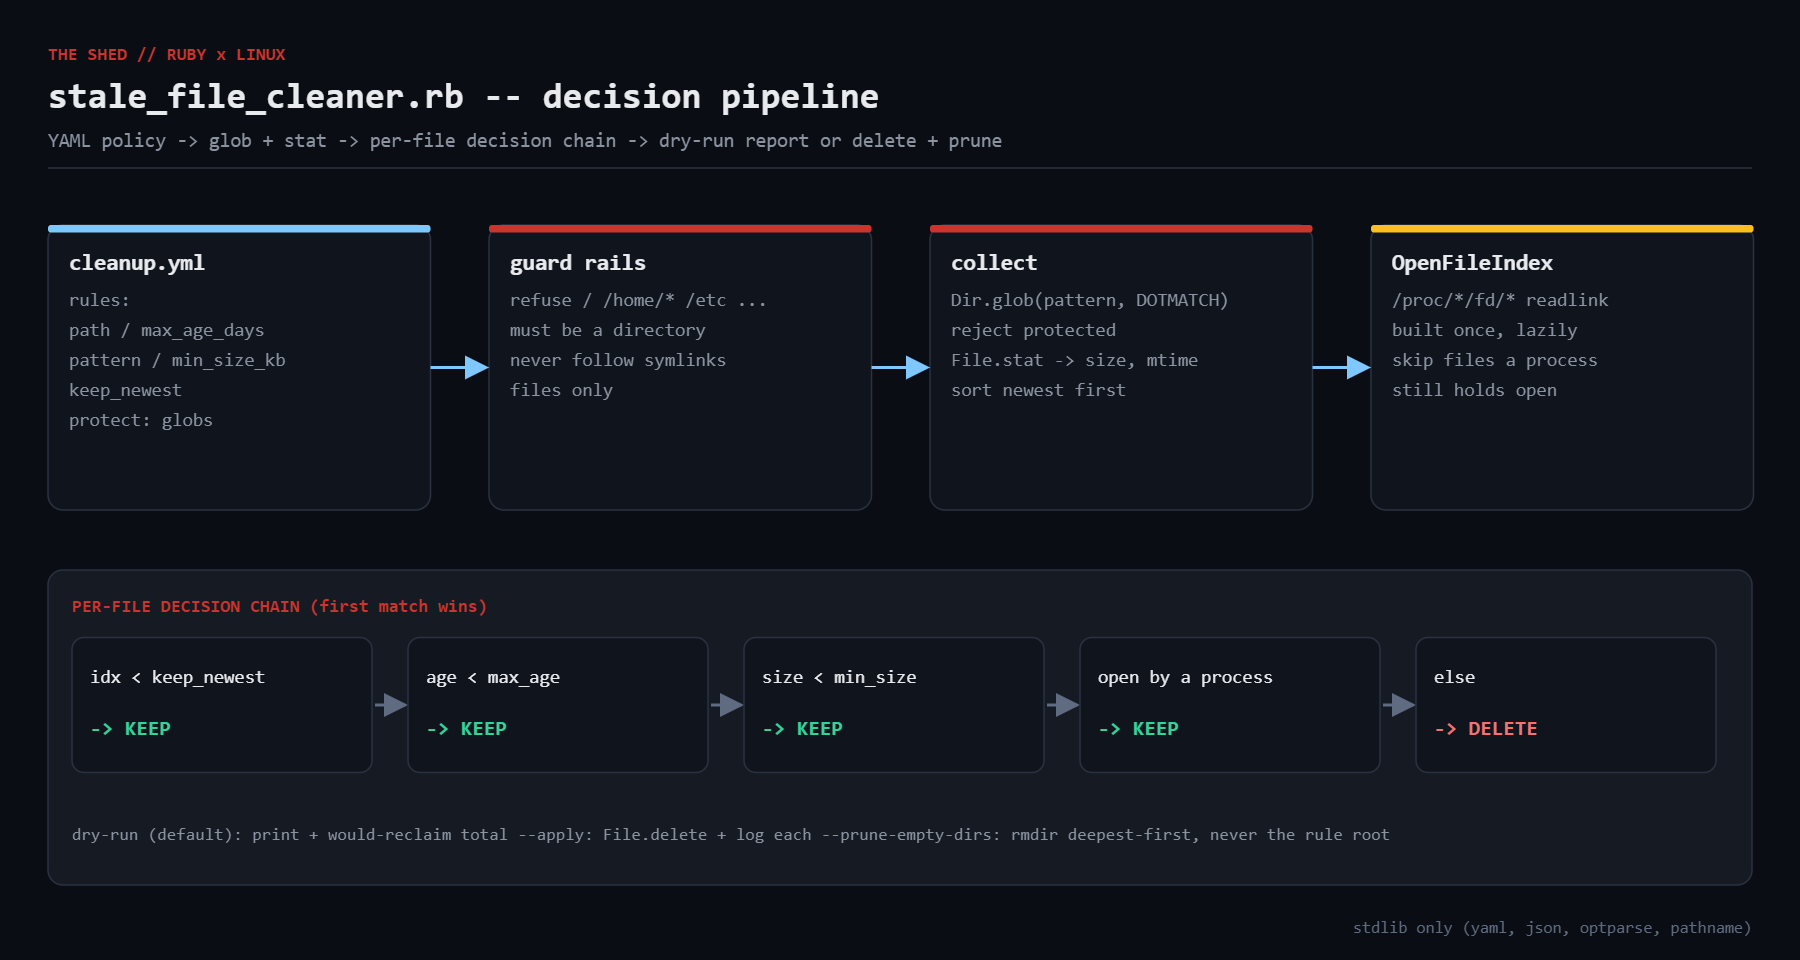The height and width of the screenshot is (960, 1800).
Task: Click the 'stdlib only' footnote
Action: point(1552,928)
